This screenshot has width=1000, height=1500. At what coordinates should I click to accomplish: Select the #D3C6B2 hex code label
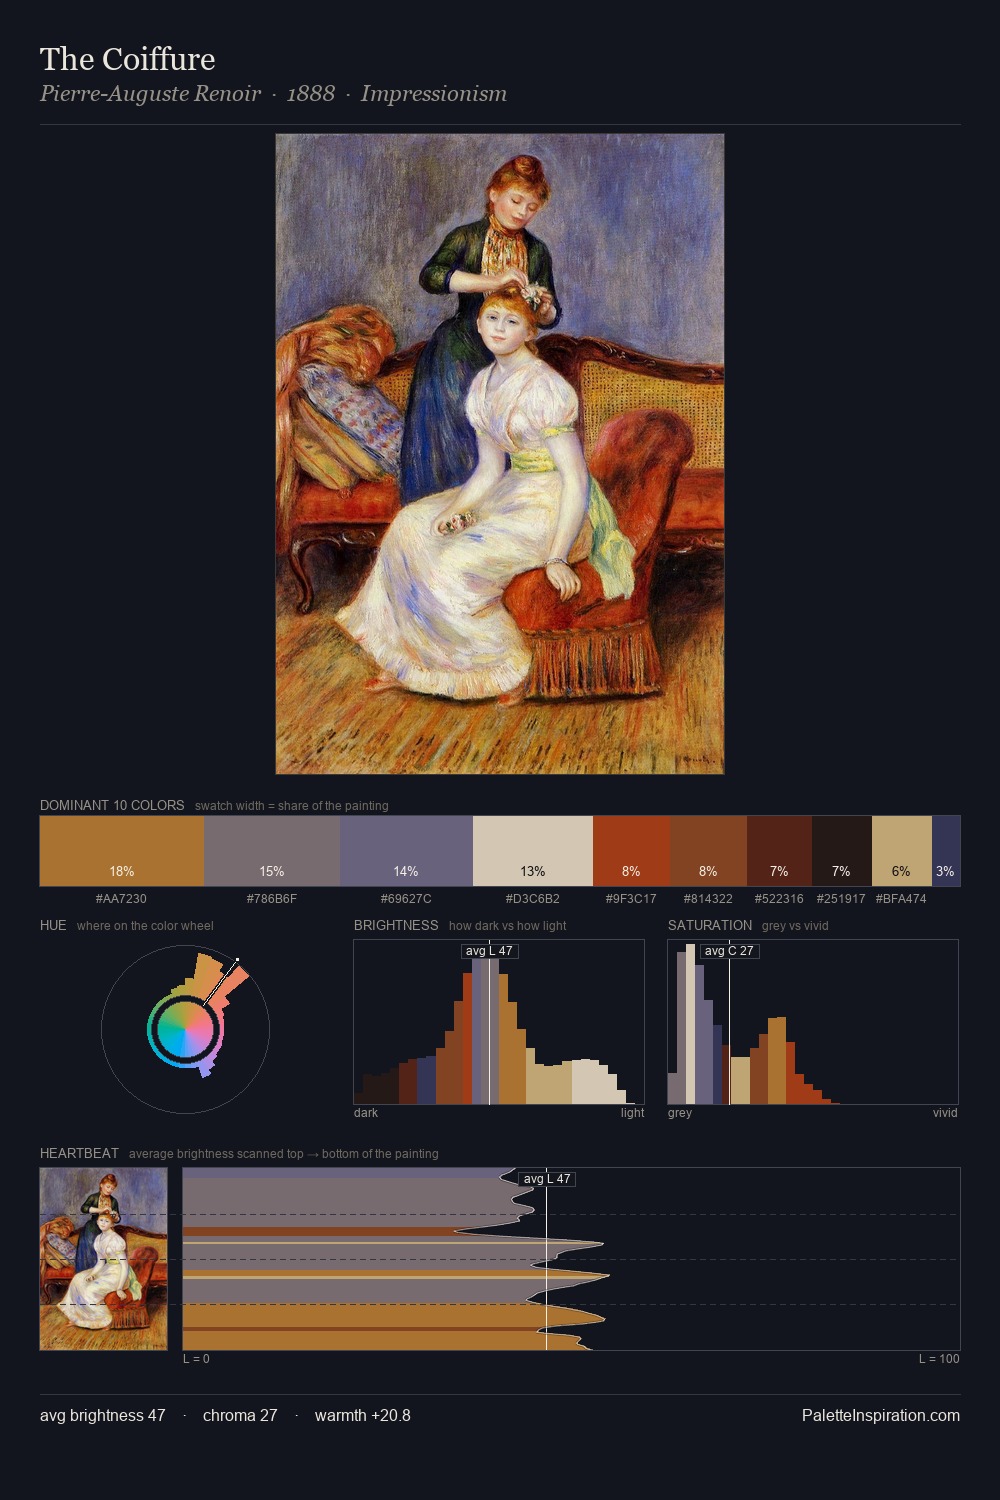click(533, 899)
